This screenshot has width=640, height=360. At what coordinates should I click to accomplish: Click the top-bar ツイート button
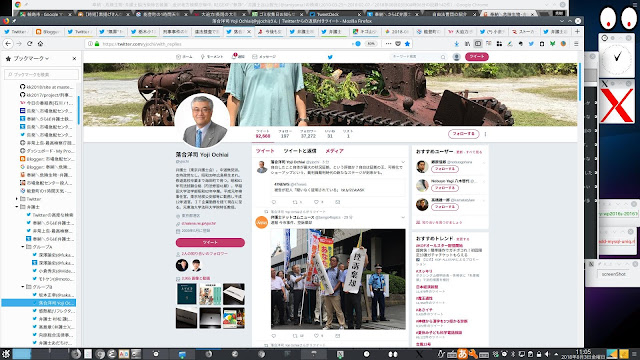(476, 57)
